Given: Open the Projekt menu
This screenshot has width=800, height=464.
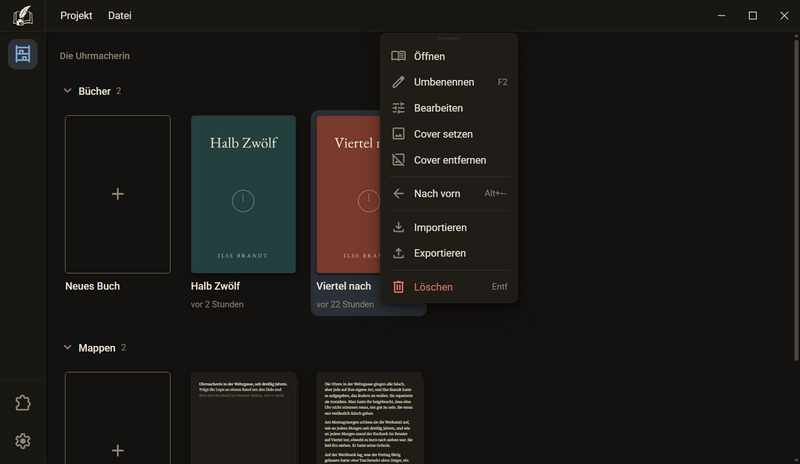Looking at the screenshot, I should (x=76, y=16).
